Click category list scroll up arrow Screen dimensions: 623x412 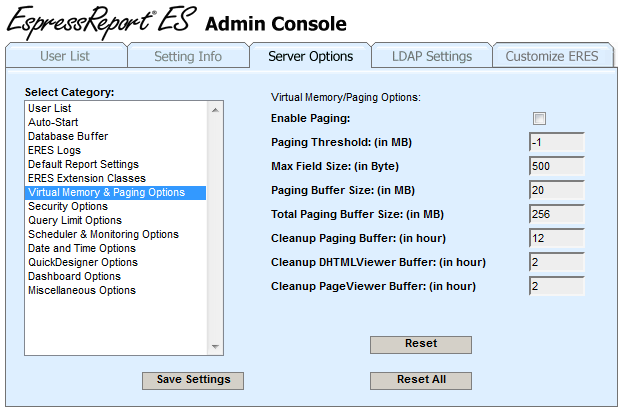215,110
